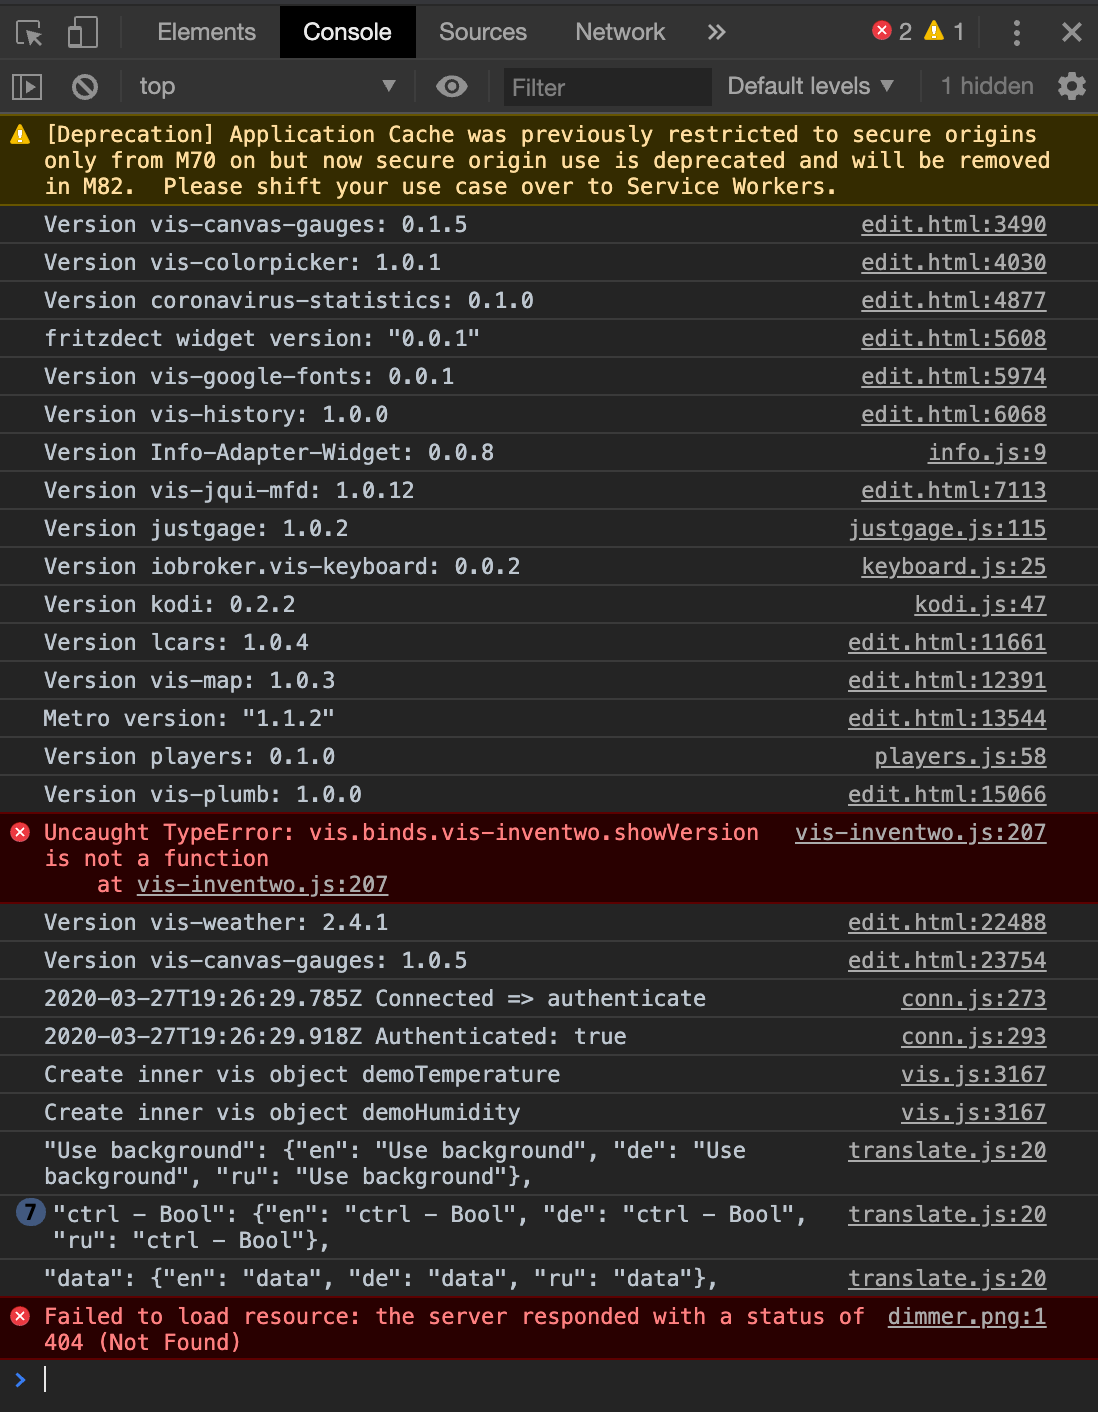The width and height of the screenshot is (1098, 1412).
Task: Activate the inspect element picker icon
Action: (30, 33)
